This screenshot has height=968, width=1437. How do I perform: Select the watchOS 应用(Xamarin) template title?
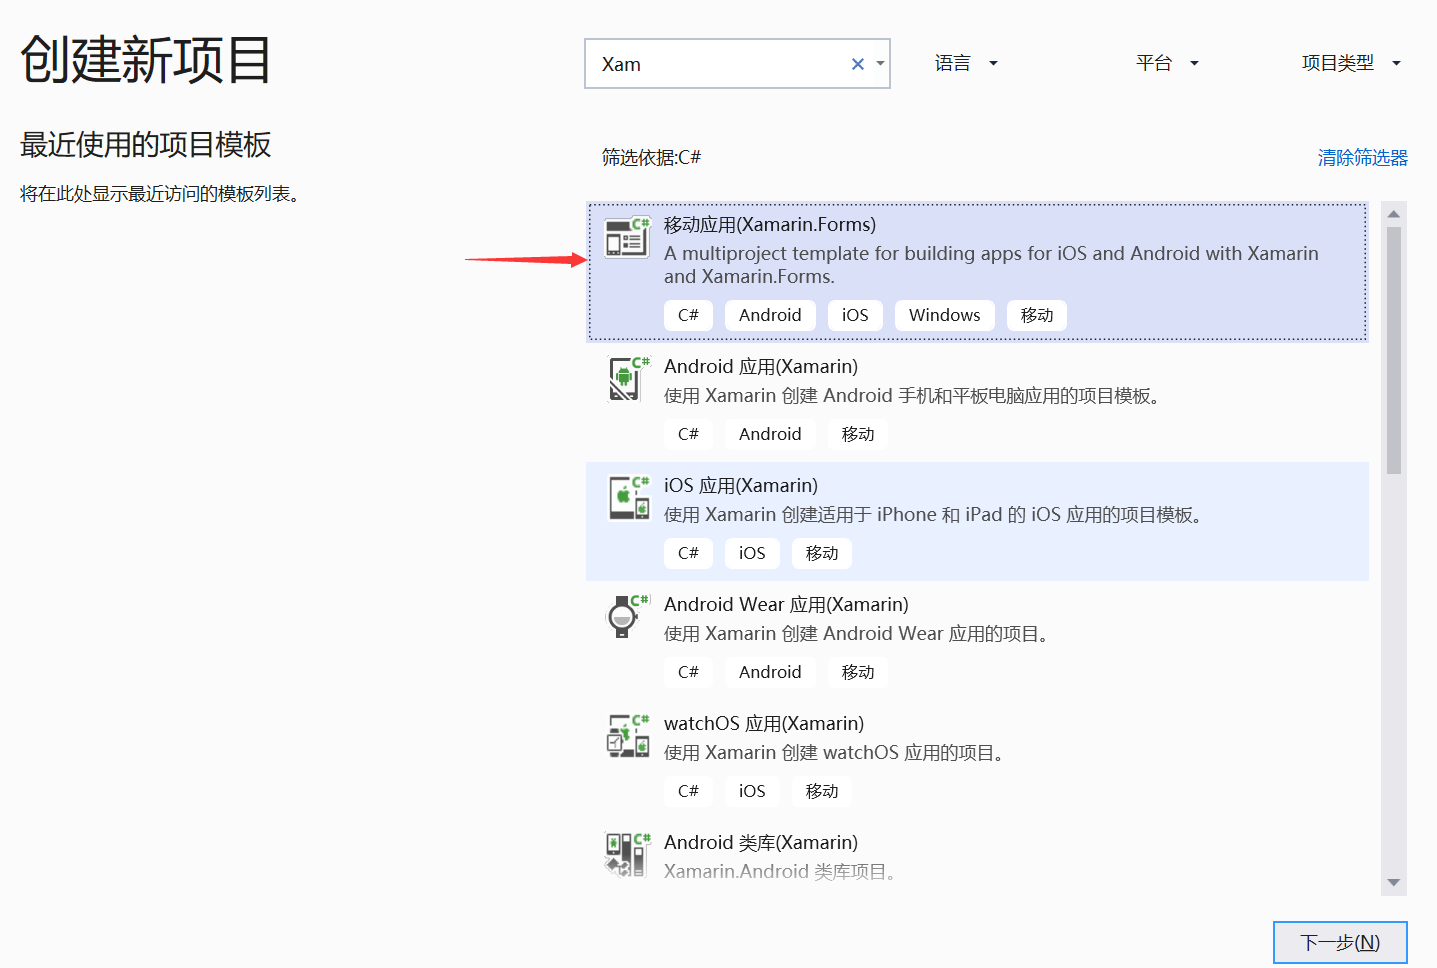coord(764,724)
